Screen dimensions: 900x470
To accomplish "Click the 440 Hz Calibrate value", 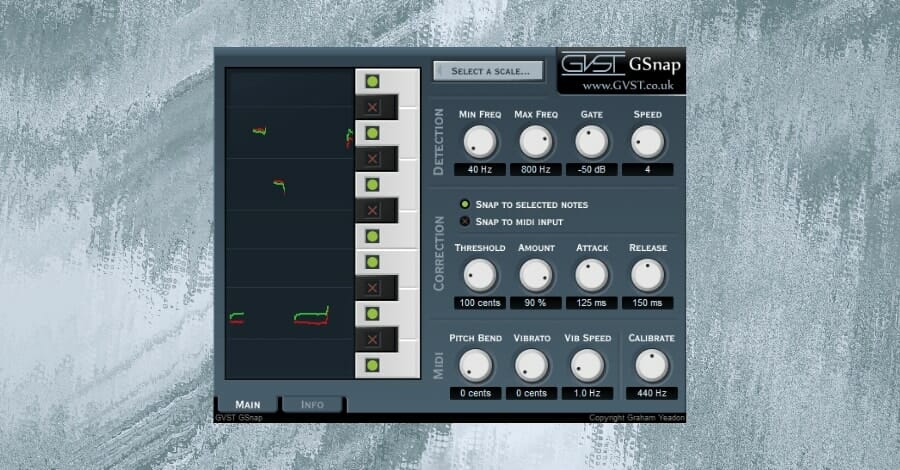I will pyautogui.click(x=651, y=393).
